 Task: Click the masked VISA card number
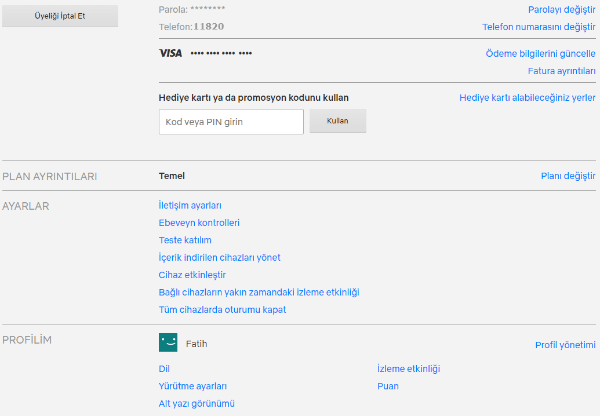tap(221, 53)
